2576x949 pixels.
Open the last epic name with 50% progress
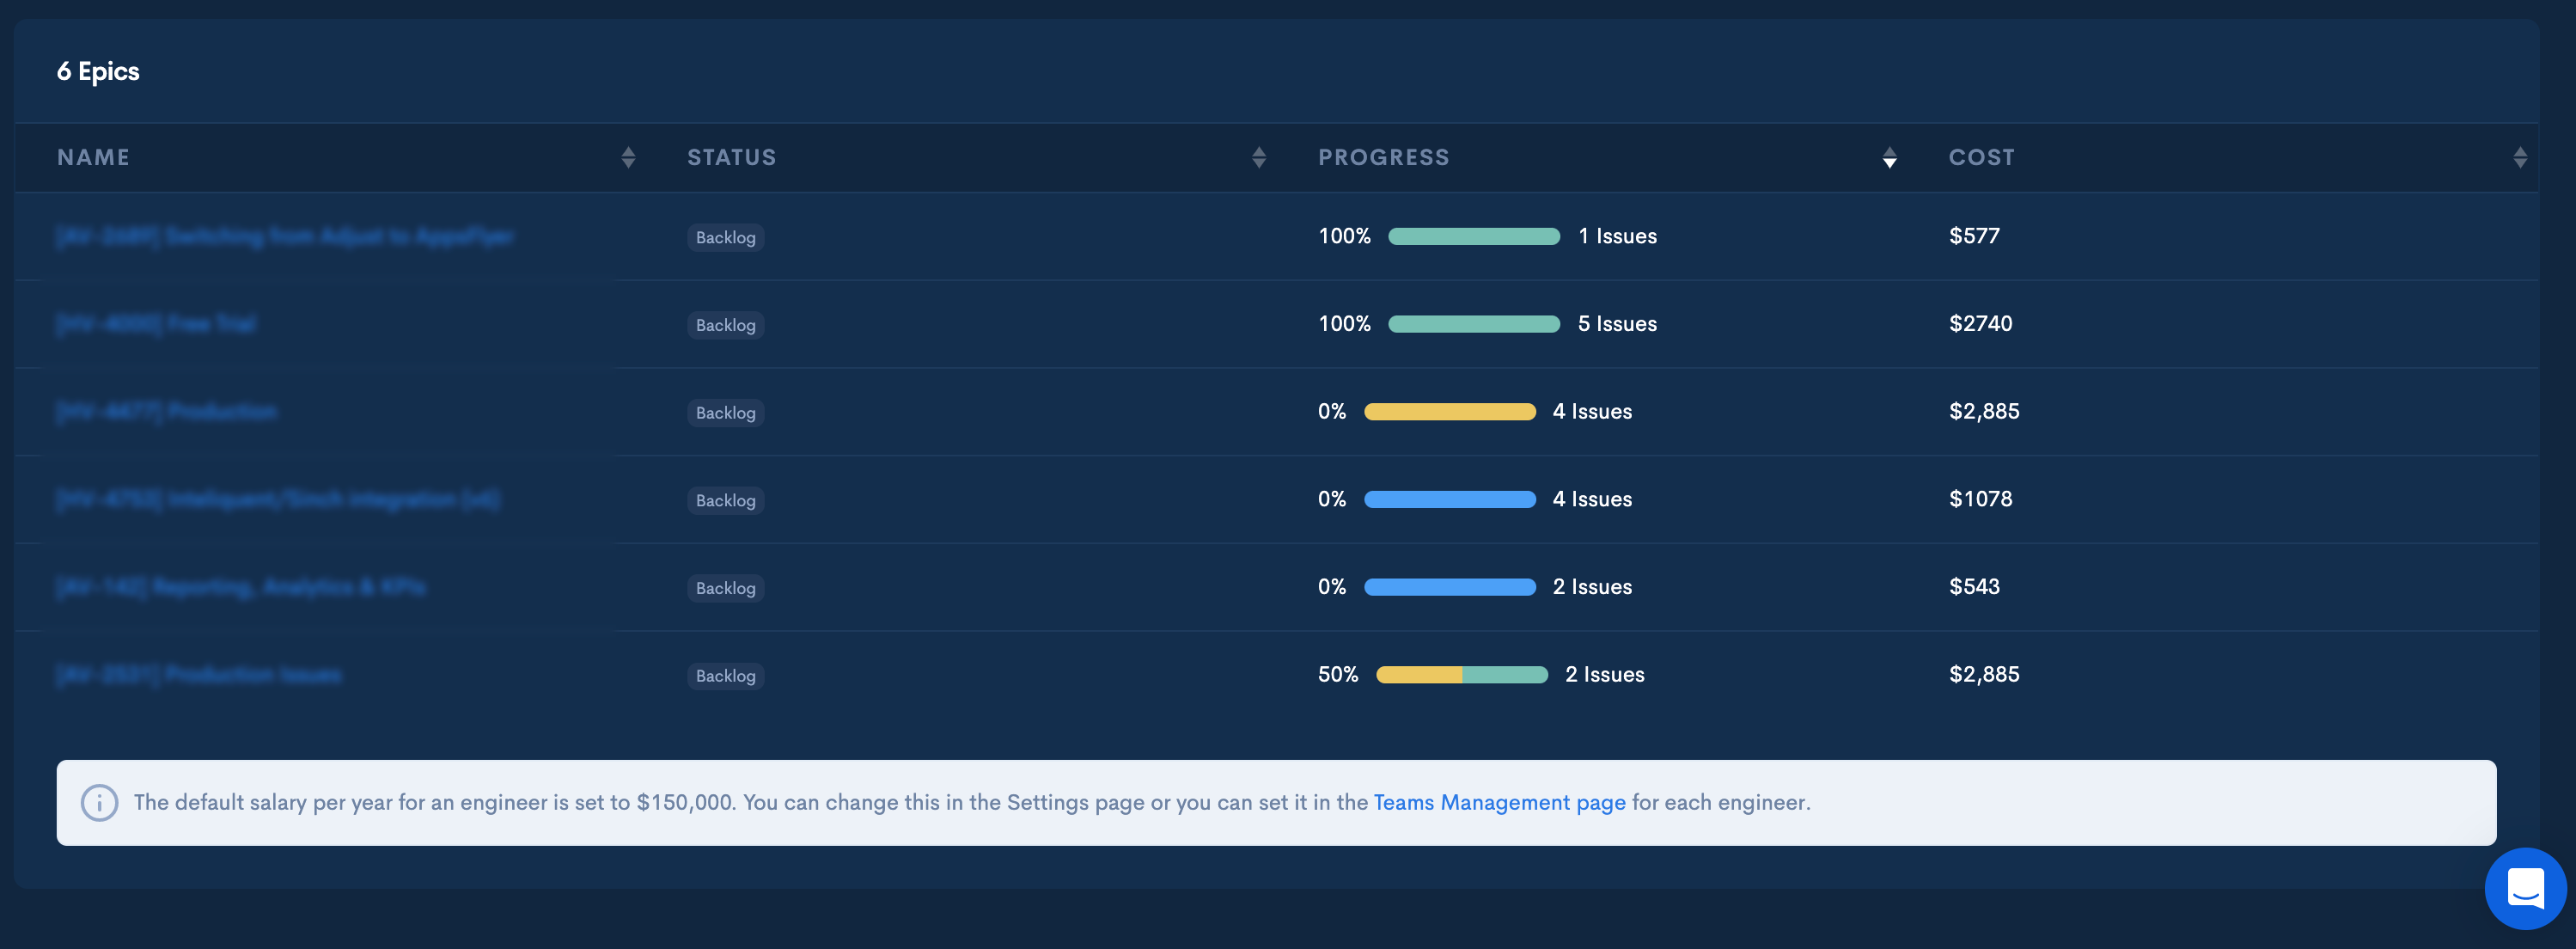tap(198, 675)
